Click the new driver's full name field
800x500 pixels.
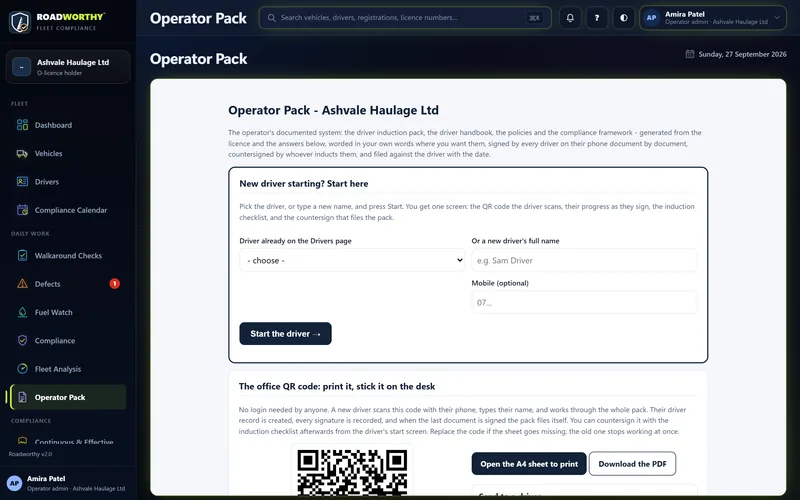point(584,260)
